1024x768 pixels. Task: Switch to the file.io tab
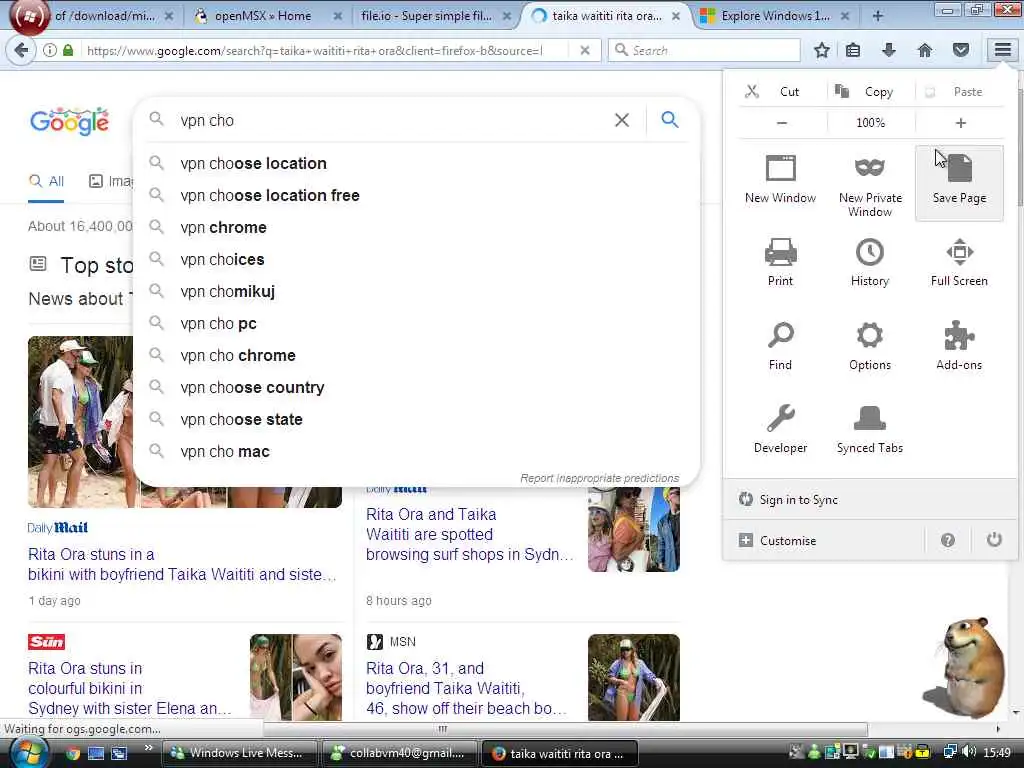coord(426,16)
